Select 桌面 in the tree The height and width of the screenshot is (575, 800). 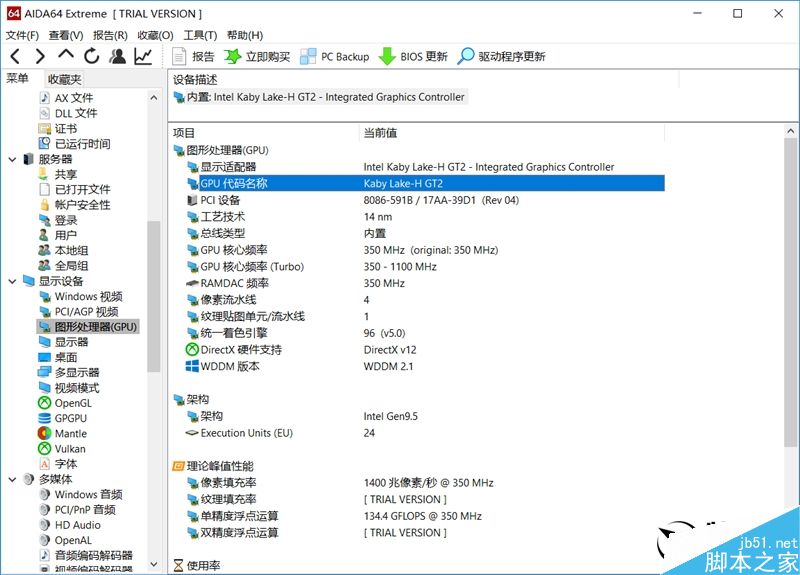coord(58,357)
